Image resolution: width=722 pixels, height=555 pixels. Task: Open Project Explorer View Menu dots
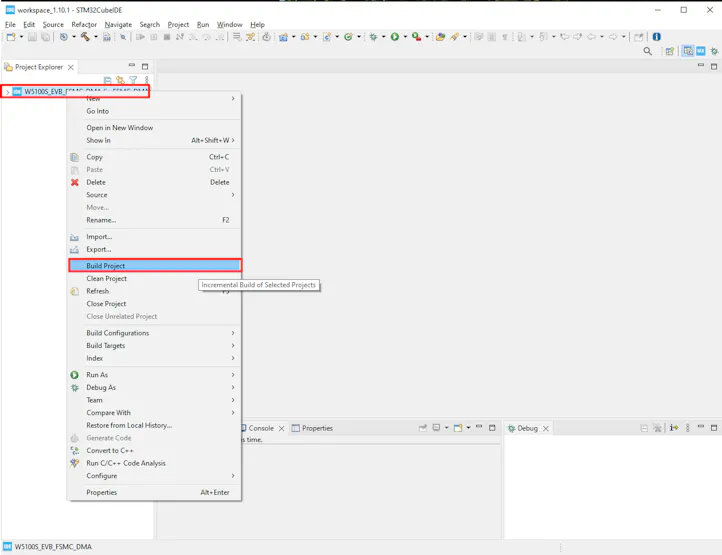[146, 80]
